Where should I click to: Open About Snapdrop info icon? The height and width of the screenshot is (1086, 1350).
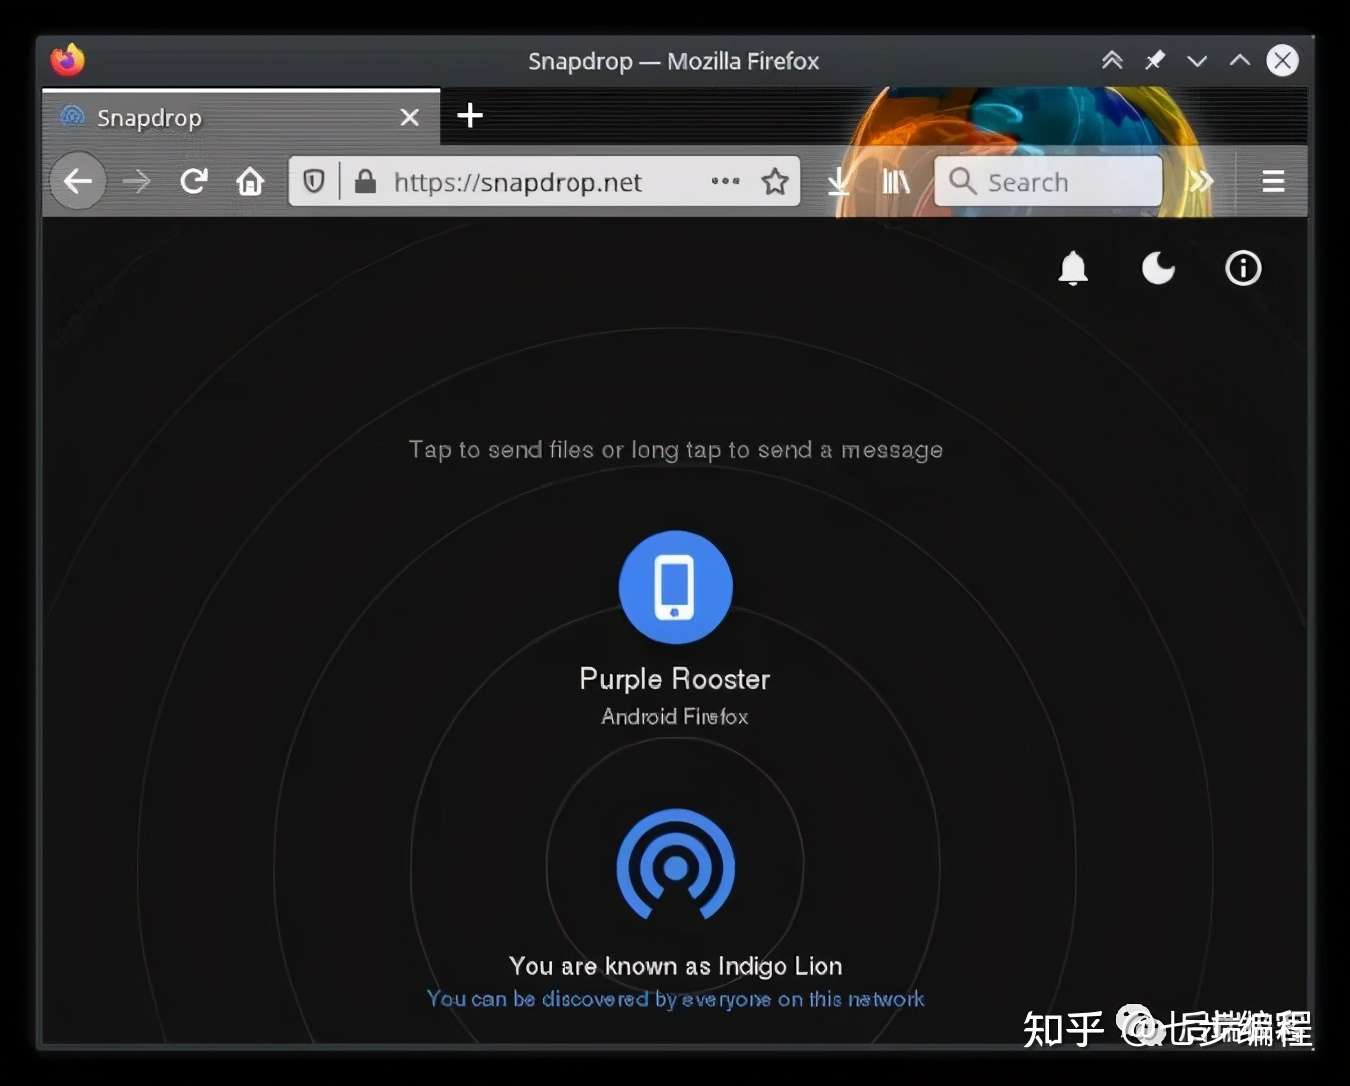[x=1243, y=268]
